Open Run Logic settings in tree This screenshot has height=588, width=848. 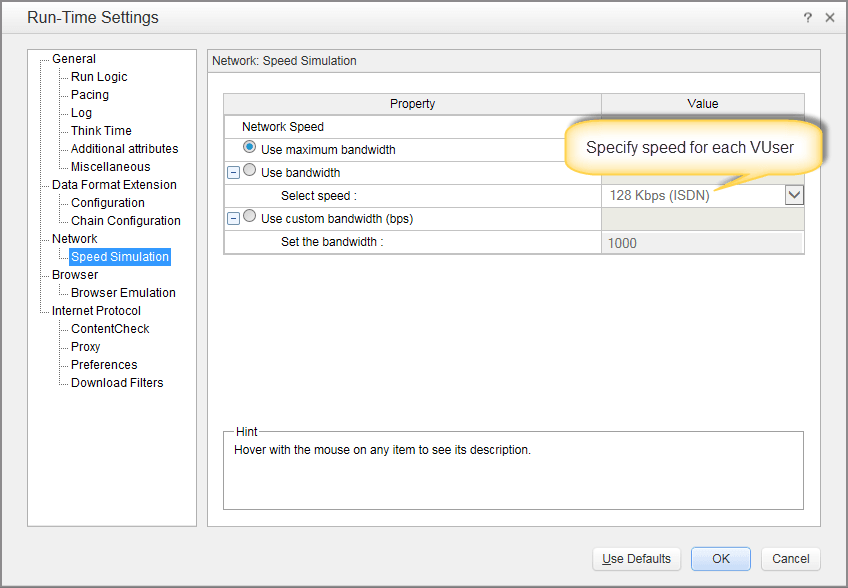[x=99, y=77]
